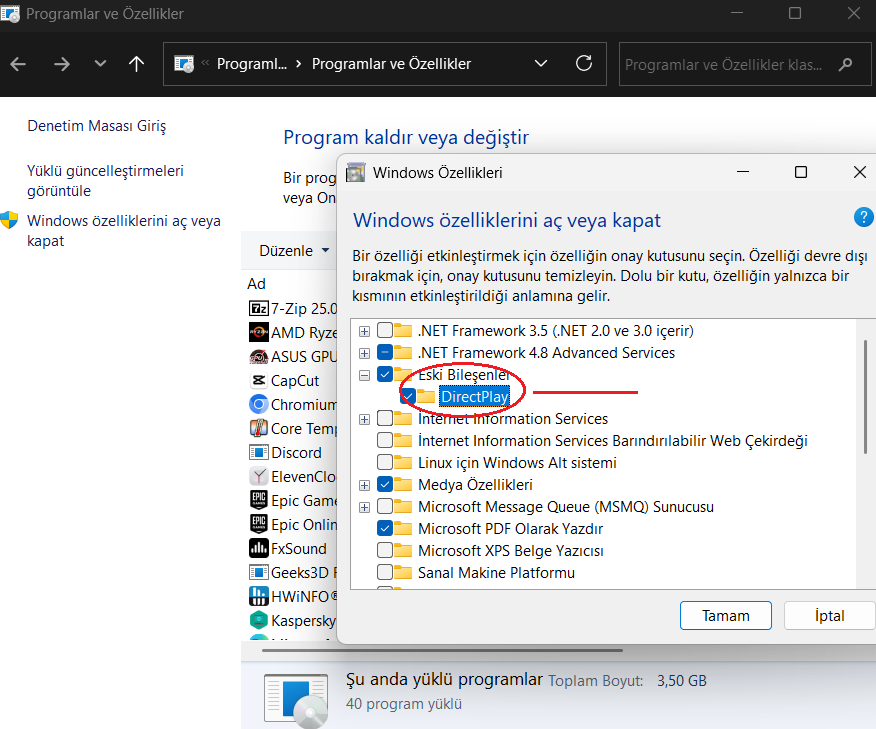The image size is (876, 729).
Task: Select Core Temp program icon
Action: point(258,428)
